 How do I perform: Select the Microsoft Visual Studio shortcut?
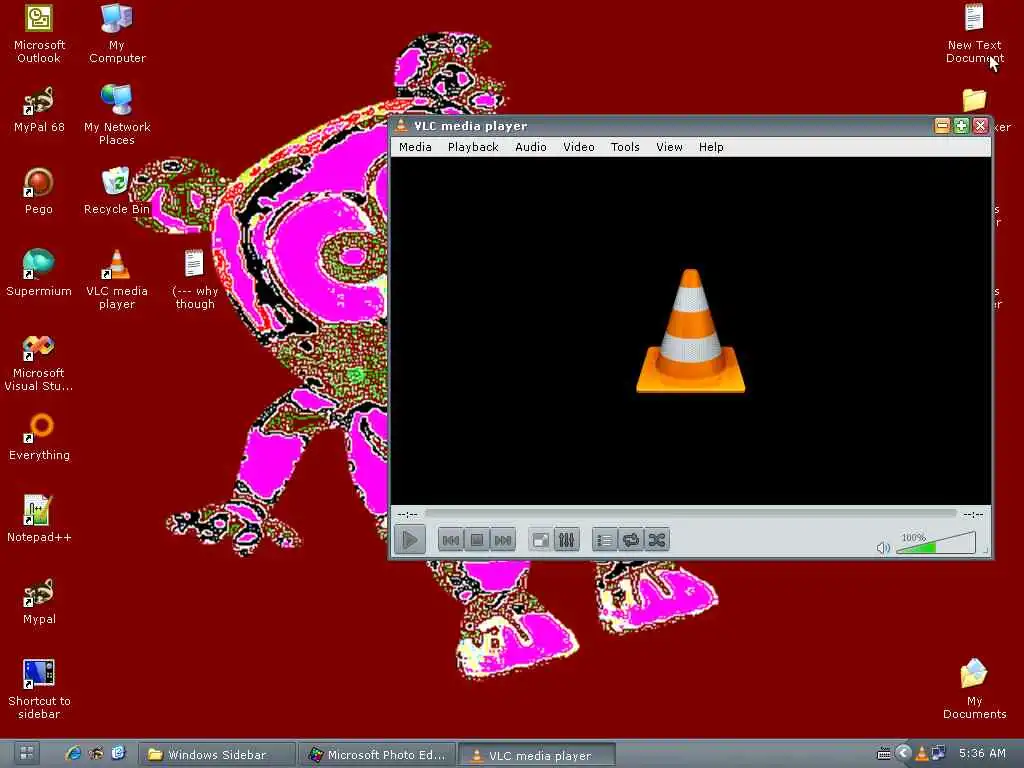[39, 362]
